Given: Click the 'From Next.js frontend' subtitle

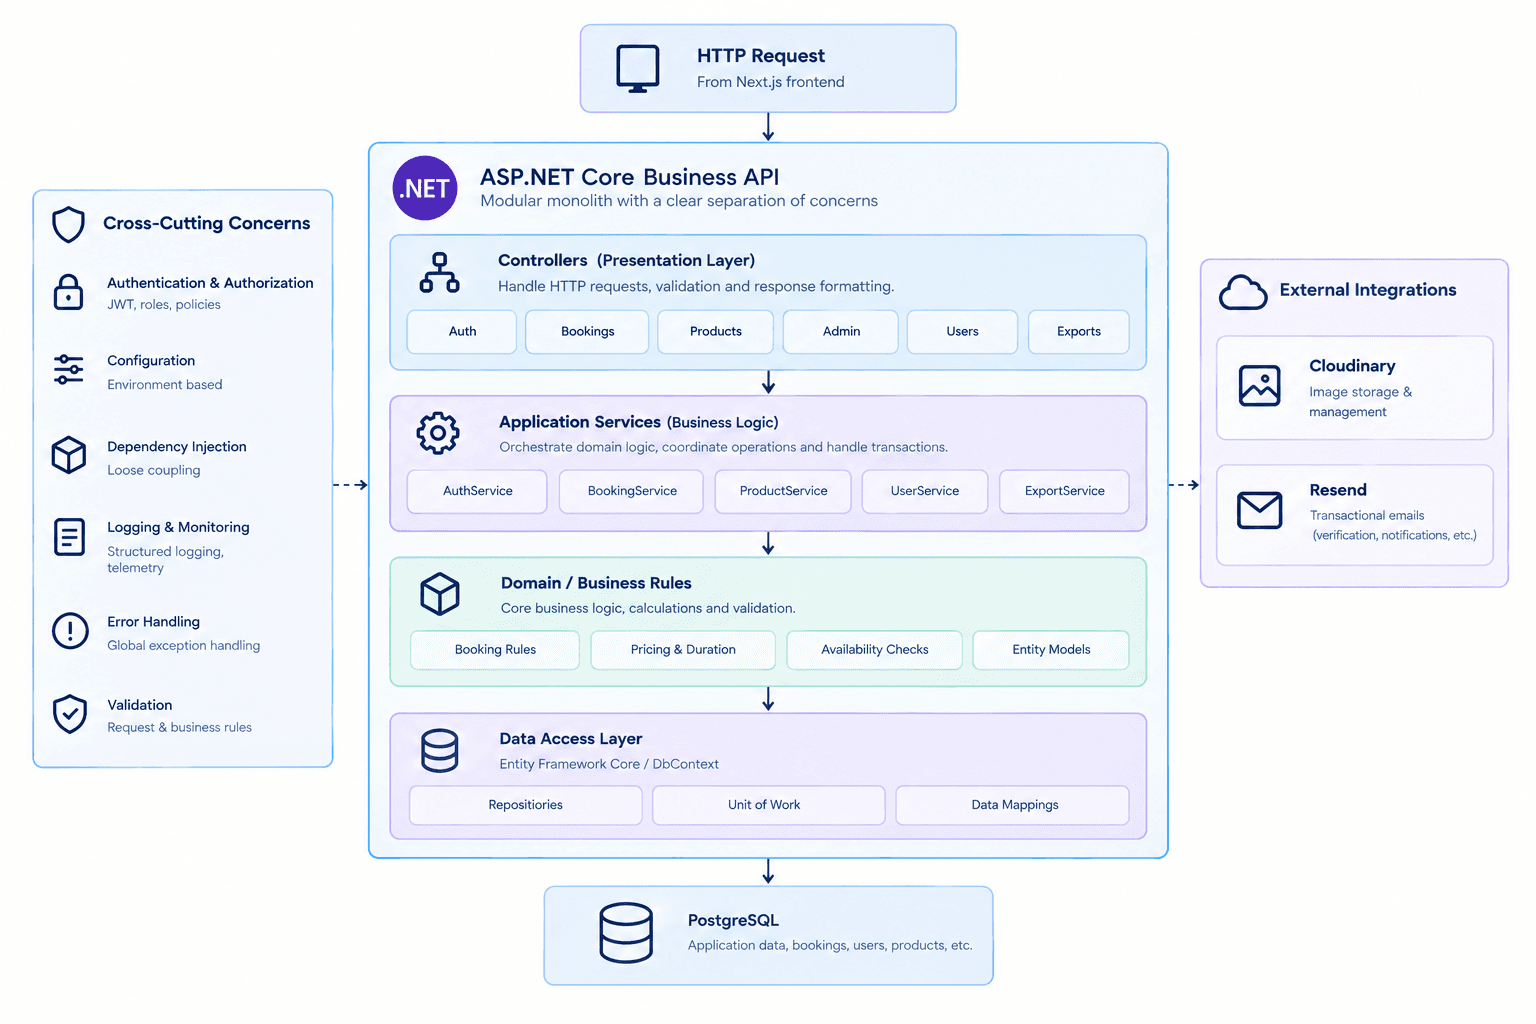Looking at the screenshot, I should point(771,82).
